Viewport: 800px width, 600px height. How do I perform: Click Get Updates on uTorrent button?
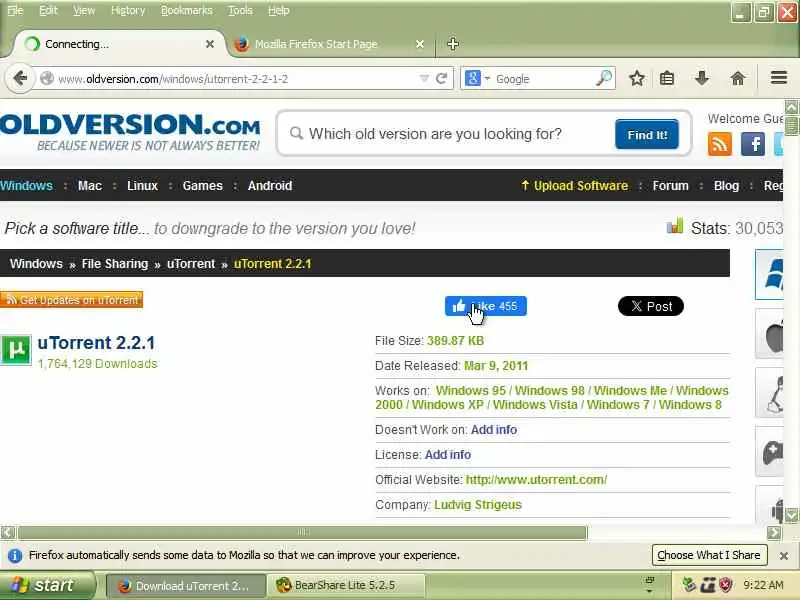pos(71,300)
